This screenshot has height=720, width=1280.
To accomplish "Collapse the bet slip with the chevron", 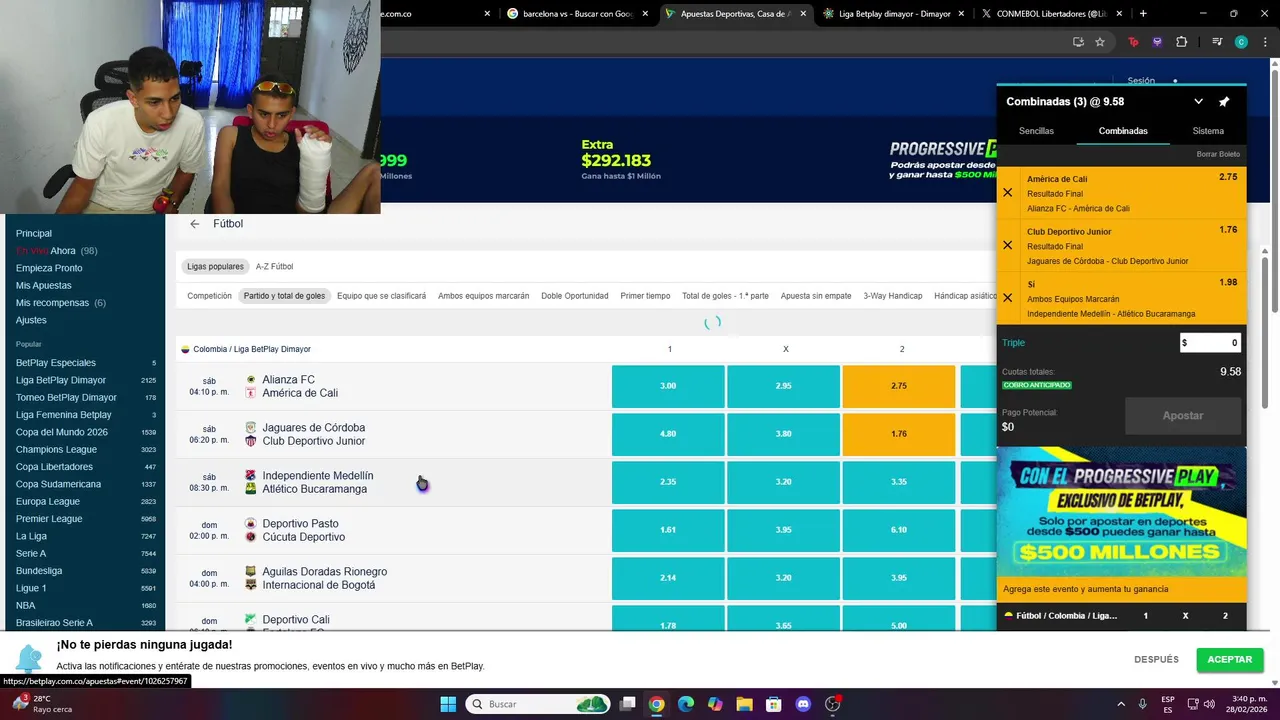I will coord(1198,102).
